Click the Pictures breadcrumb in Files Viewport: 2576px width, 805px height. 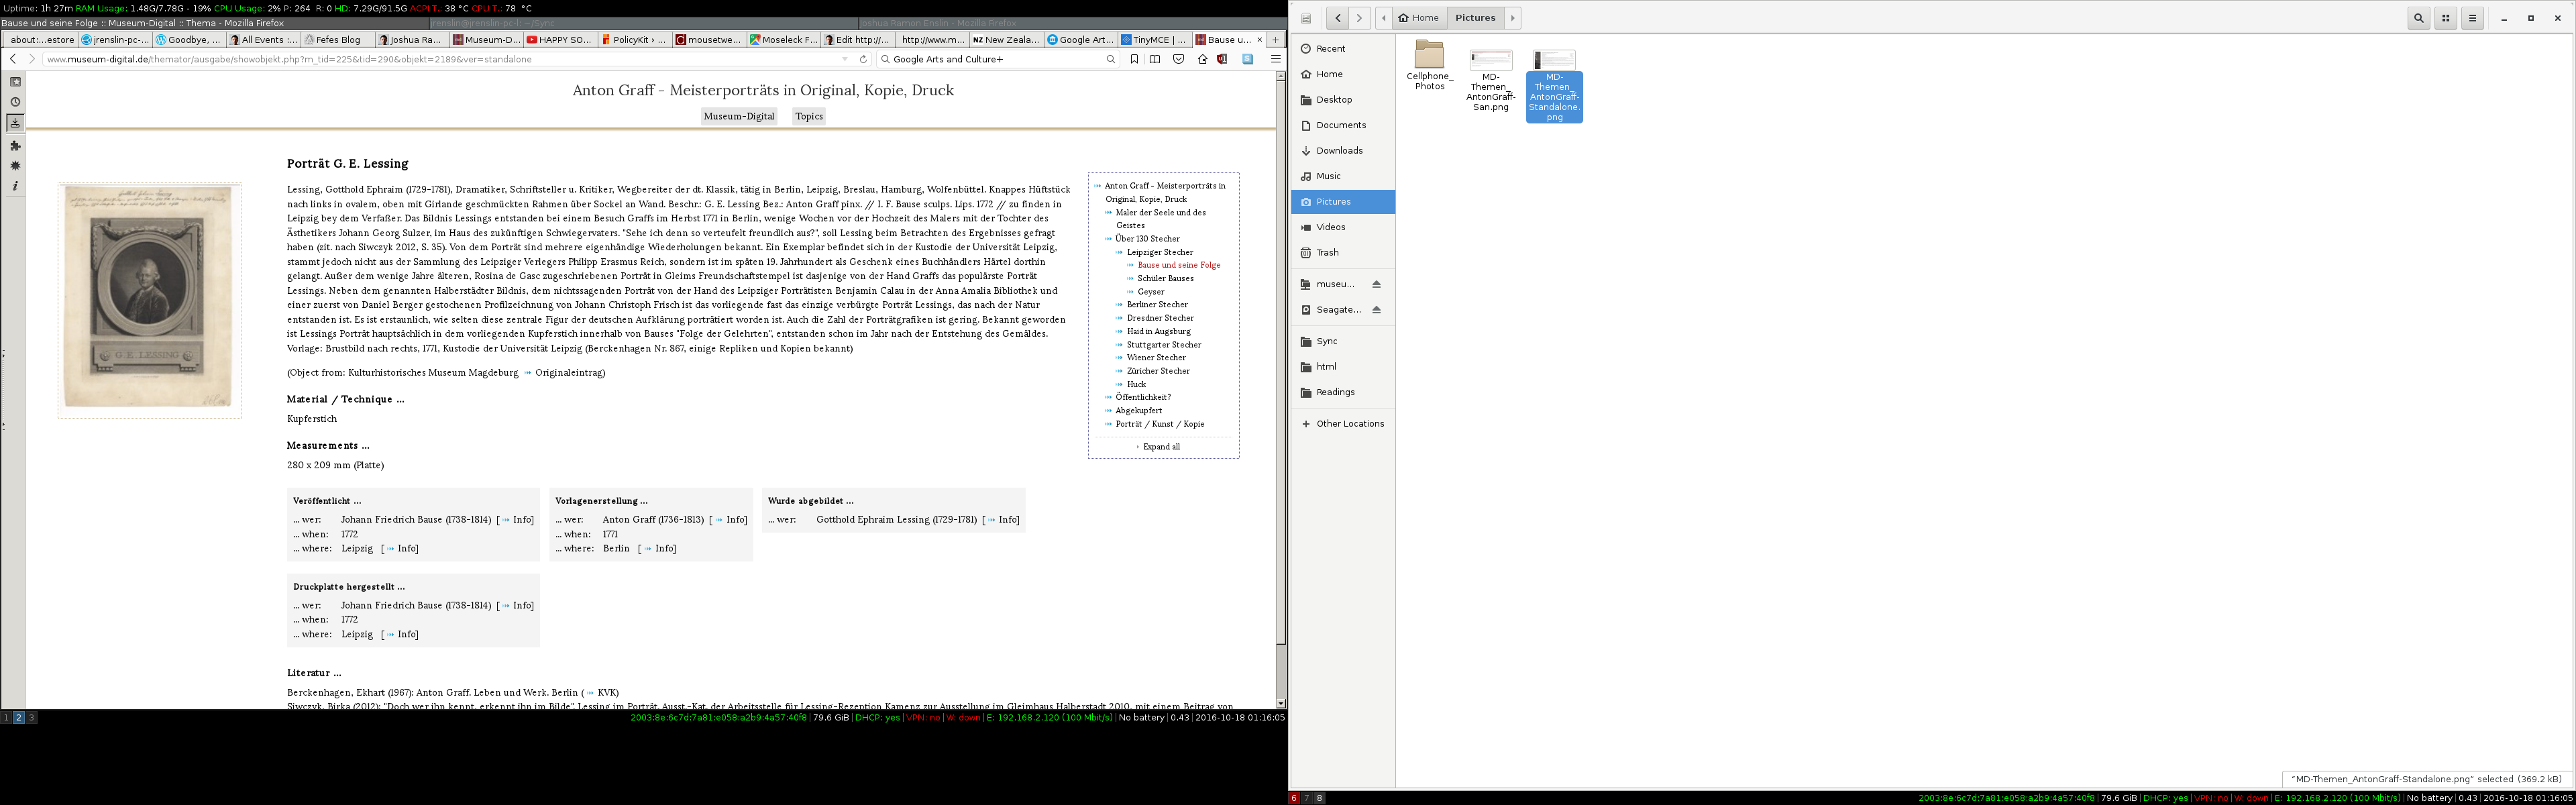1475,18
